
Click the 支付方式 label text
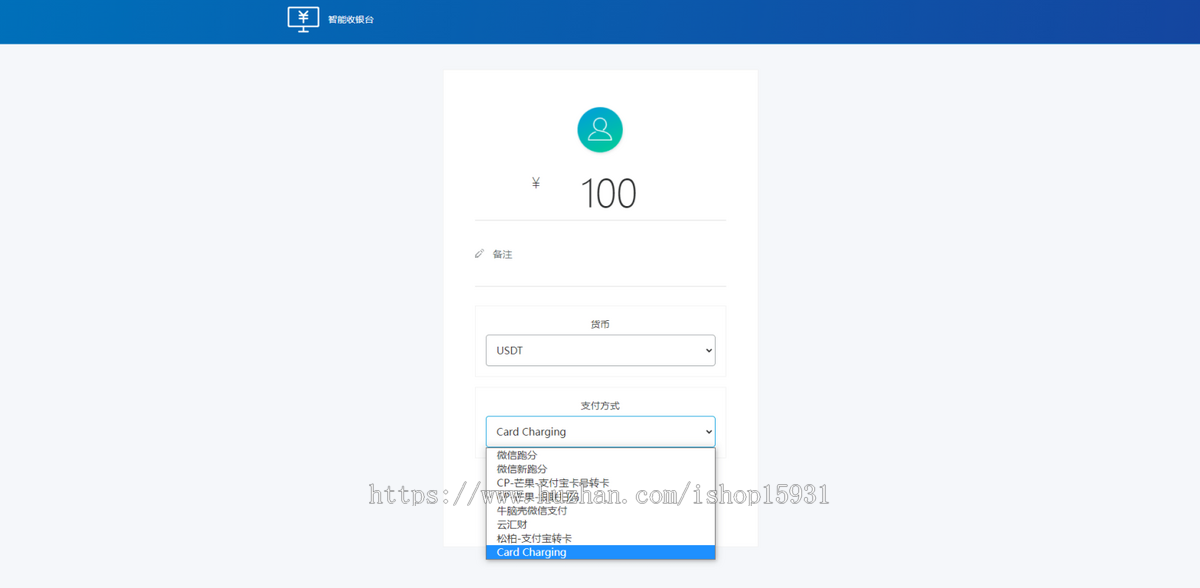point(600,406)
